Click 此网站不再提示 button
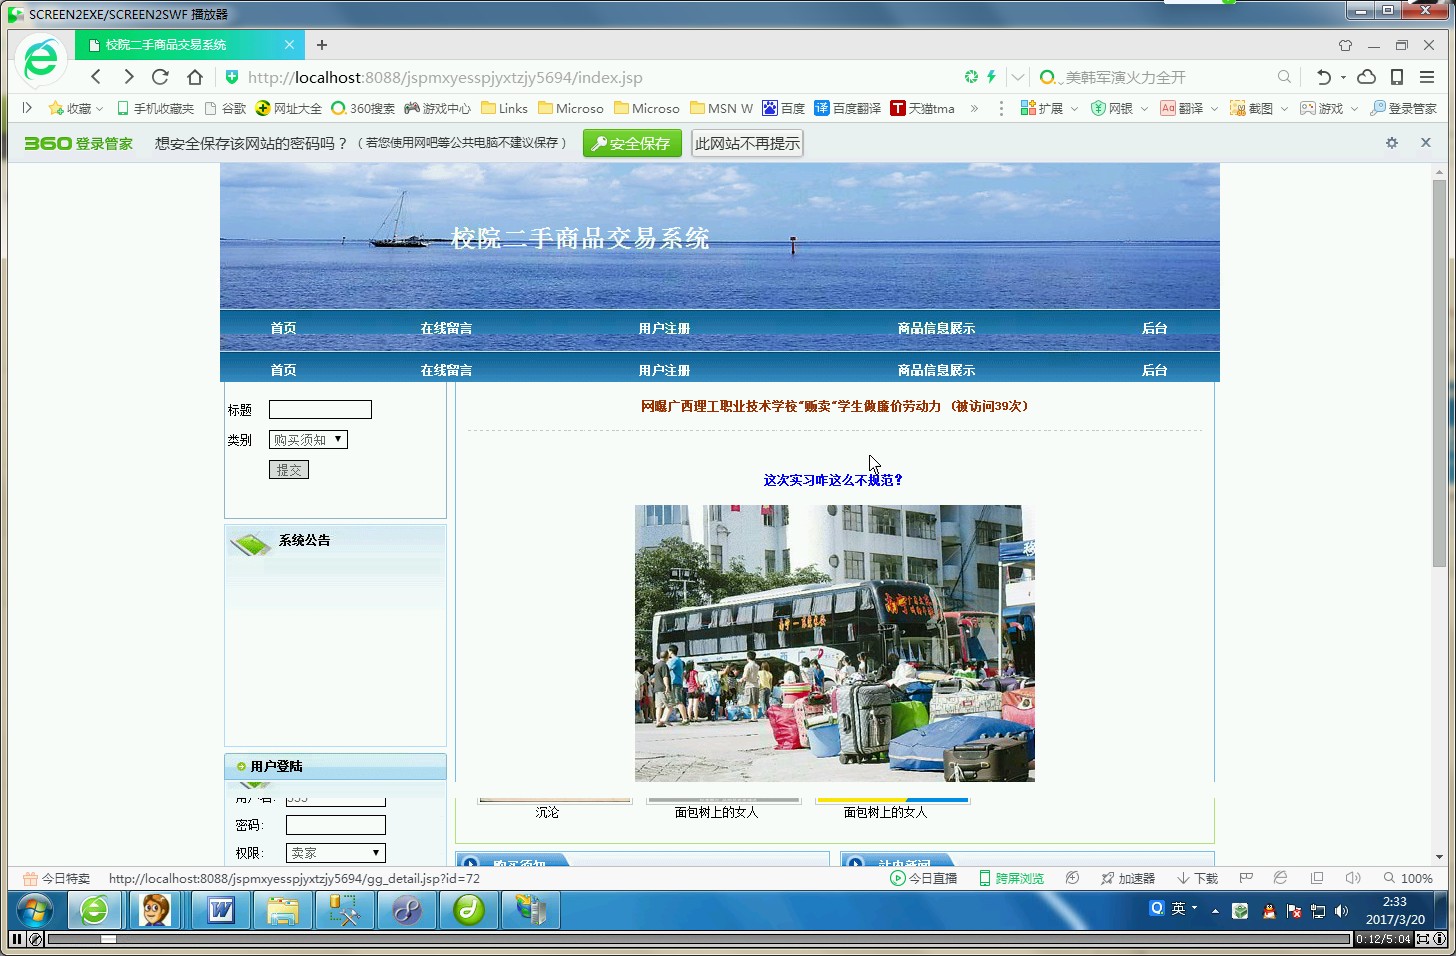This screenshot has width=1456, height=956. pyautogui.click(x=747, y=143)
